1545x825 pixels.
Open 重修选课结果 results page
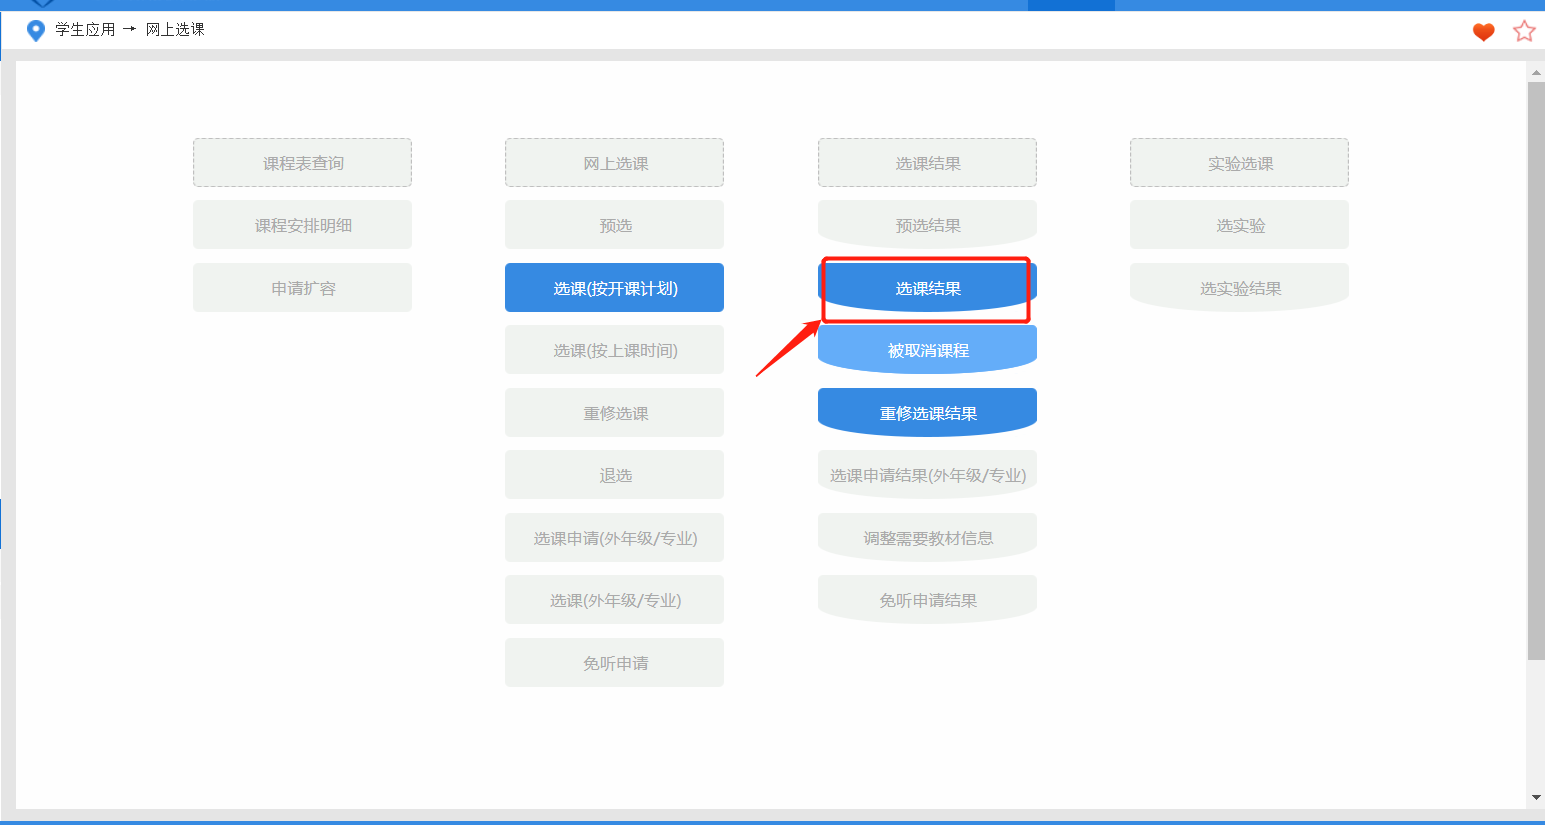pos(926,410)
